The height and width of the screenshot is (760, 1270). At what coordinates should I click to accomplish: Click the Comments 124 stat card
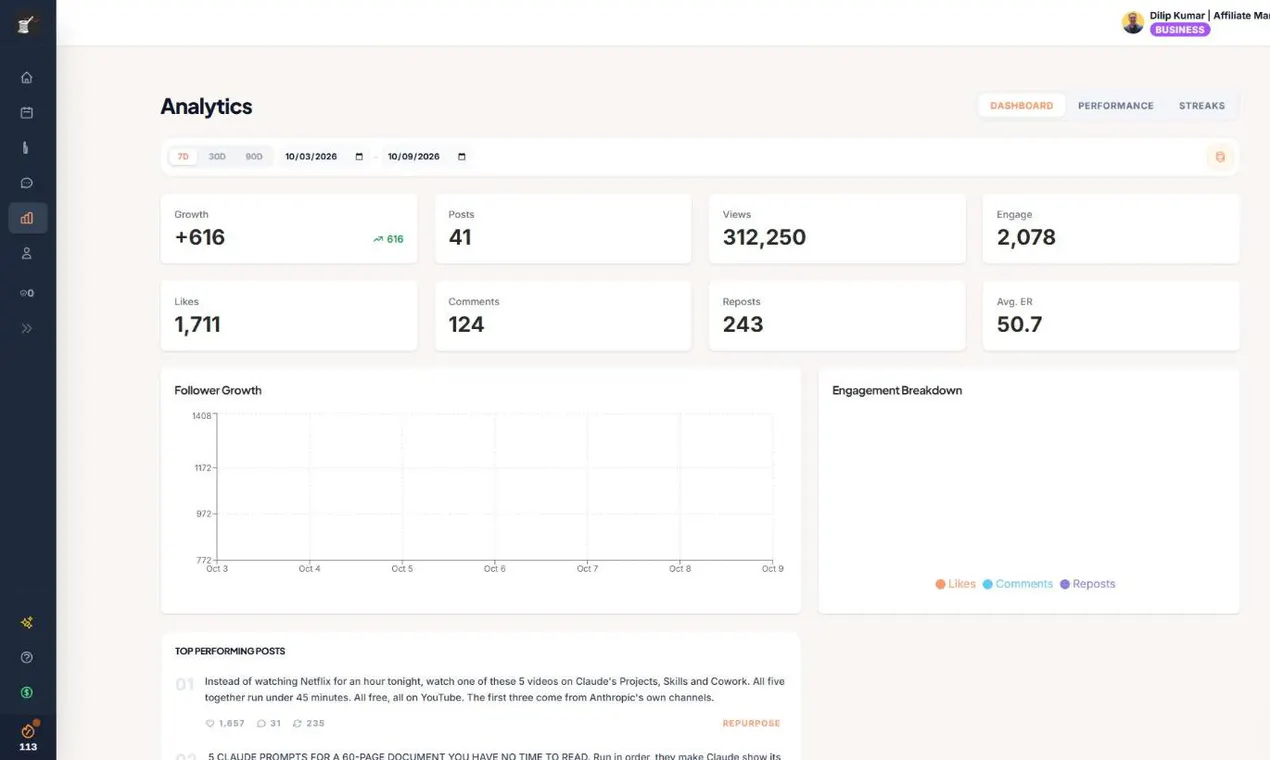563,316
